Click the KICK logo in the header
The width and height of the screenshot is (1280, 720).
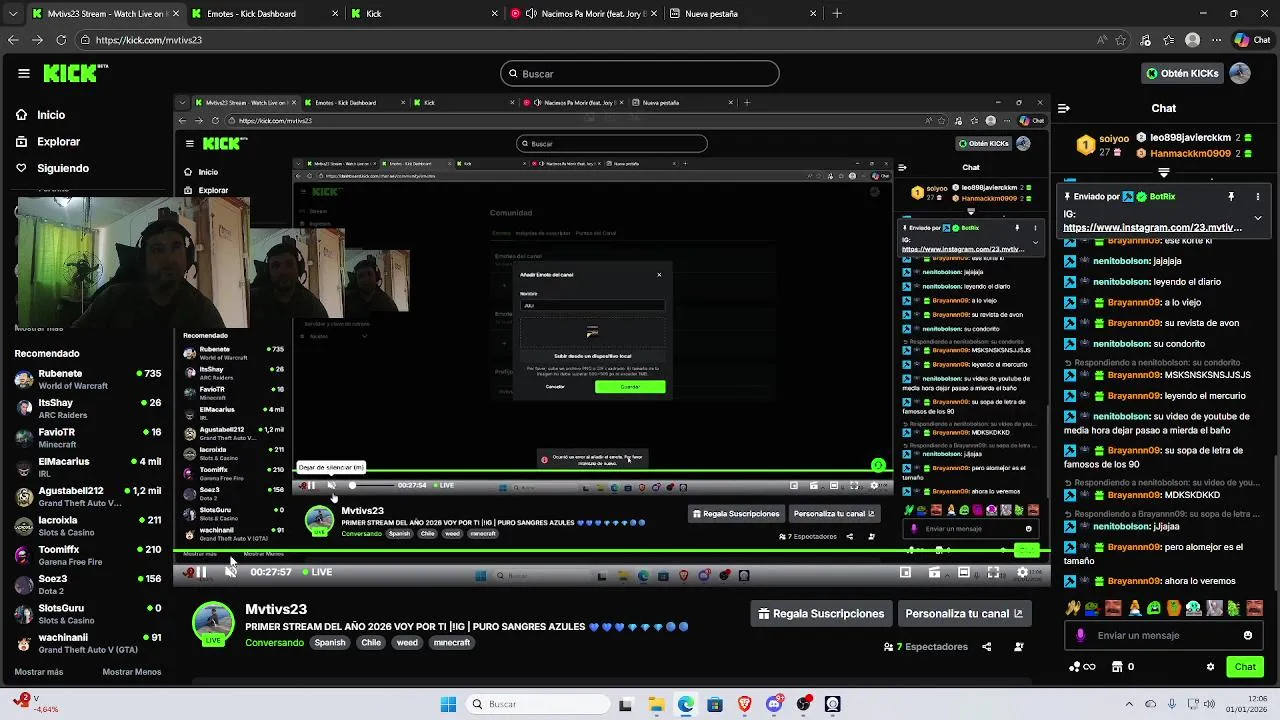point(75,73)
